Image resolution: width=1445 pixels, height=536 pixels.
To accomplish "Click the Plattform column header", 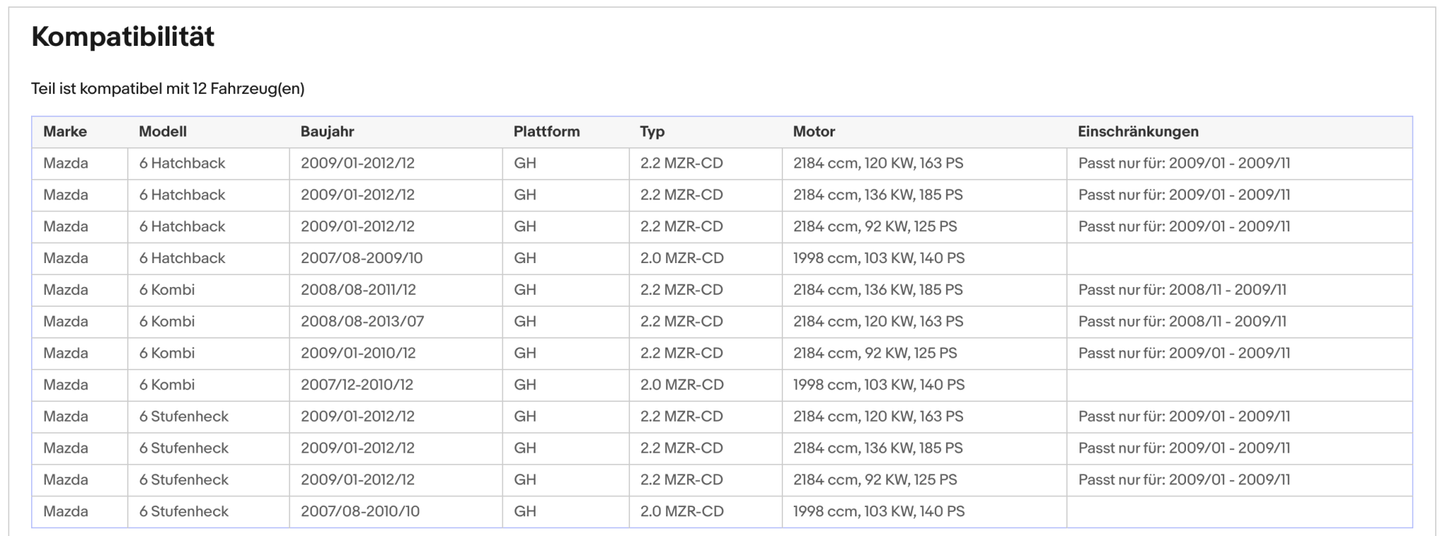I will point(546,132).
